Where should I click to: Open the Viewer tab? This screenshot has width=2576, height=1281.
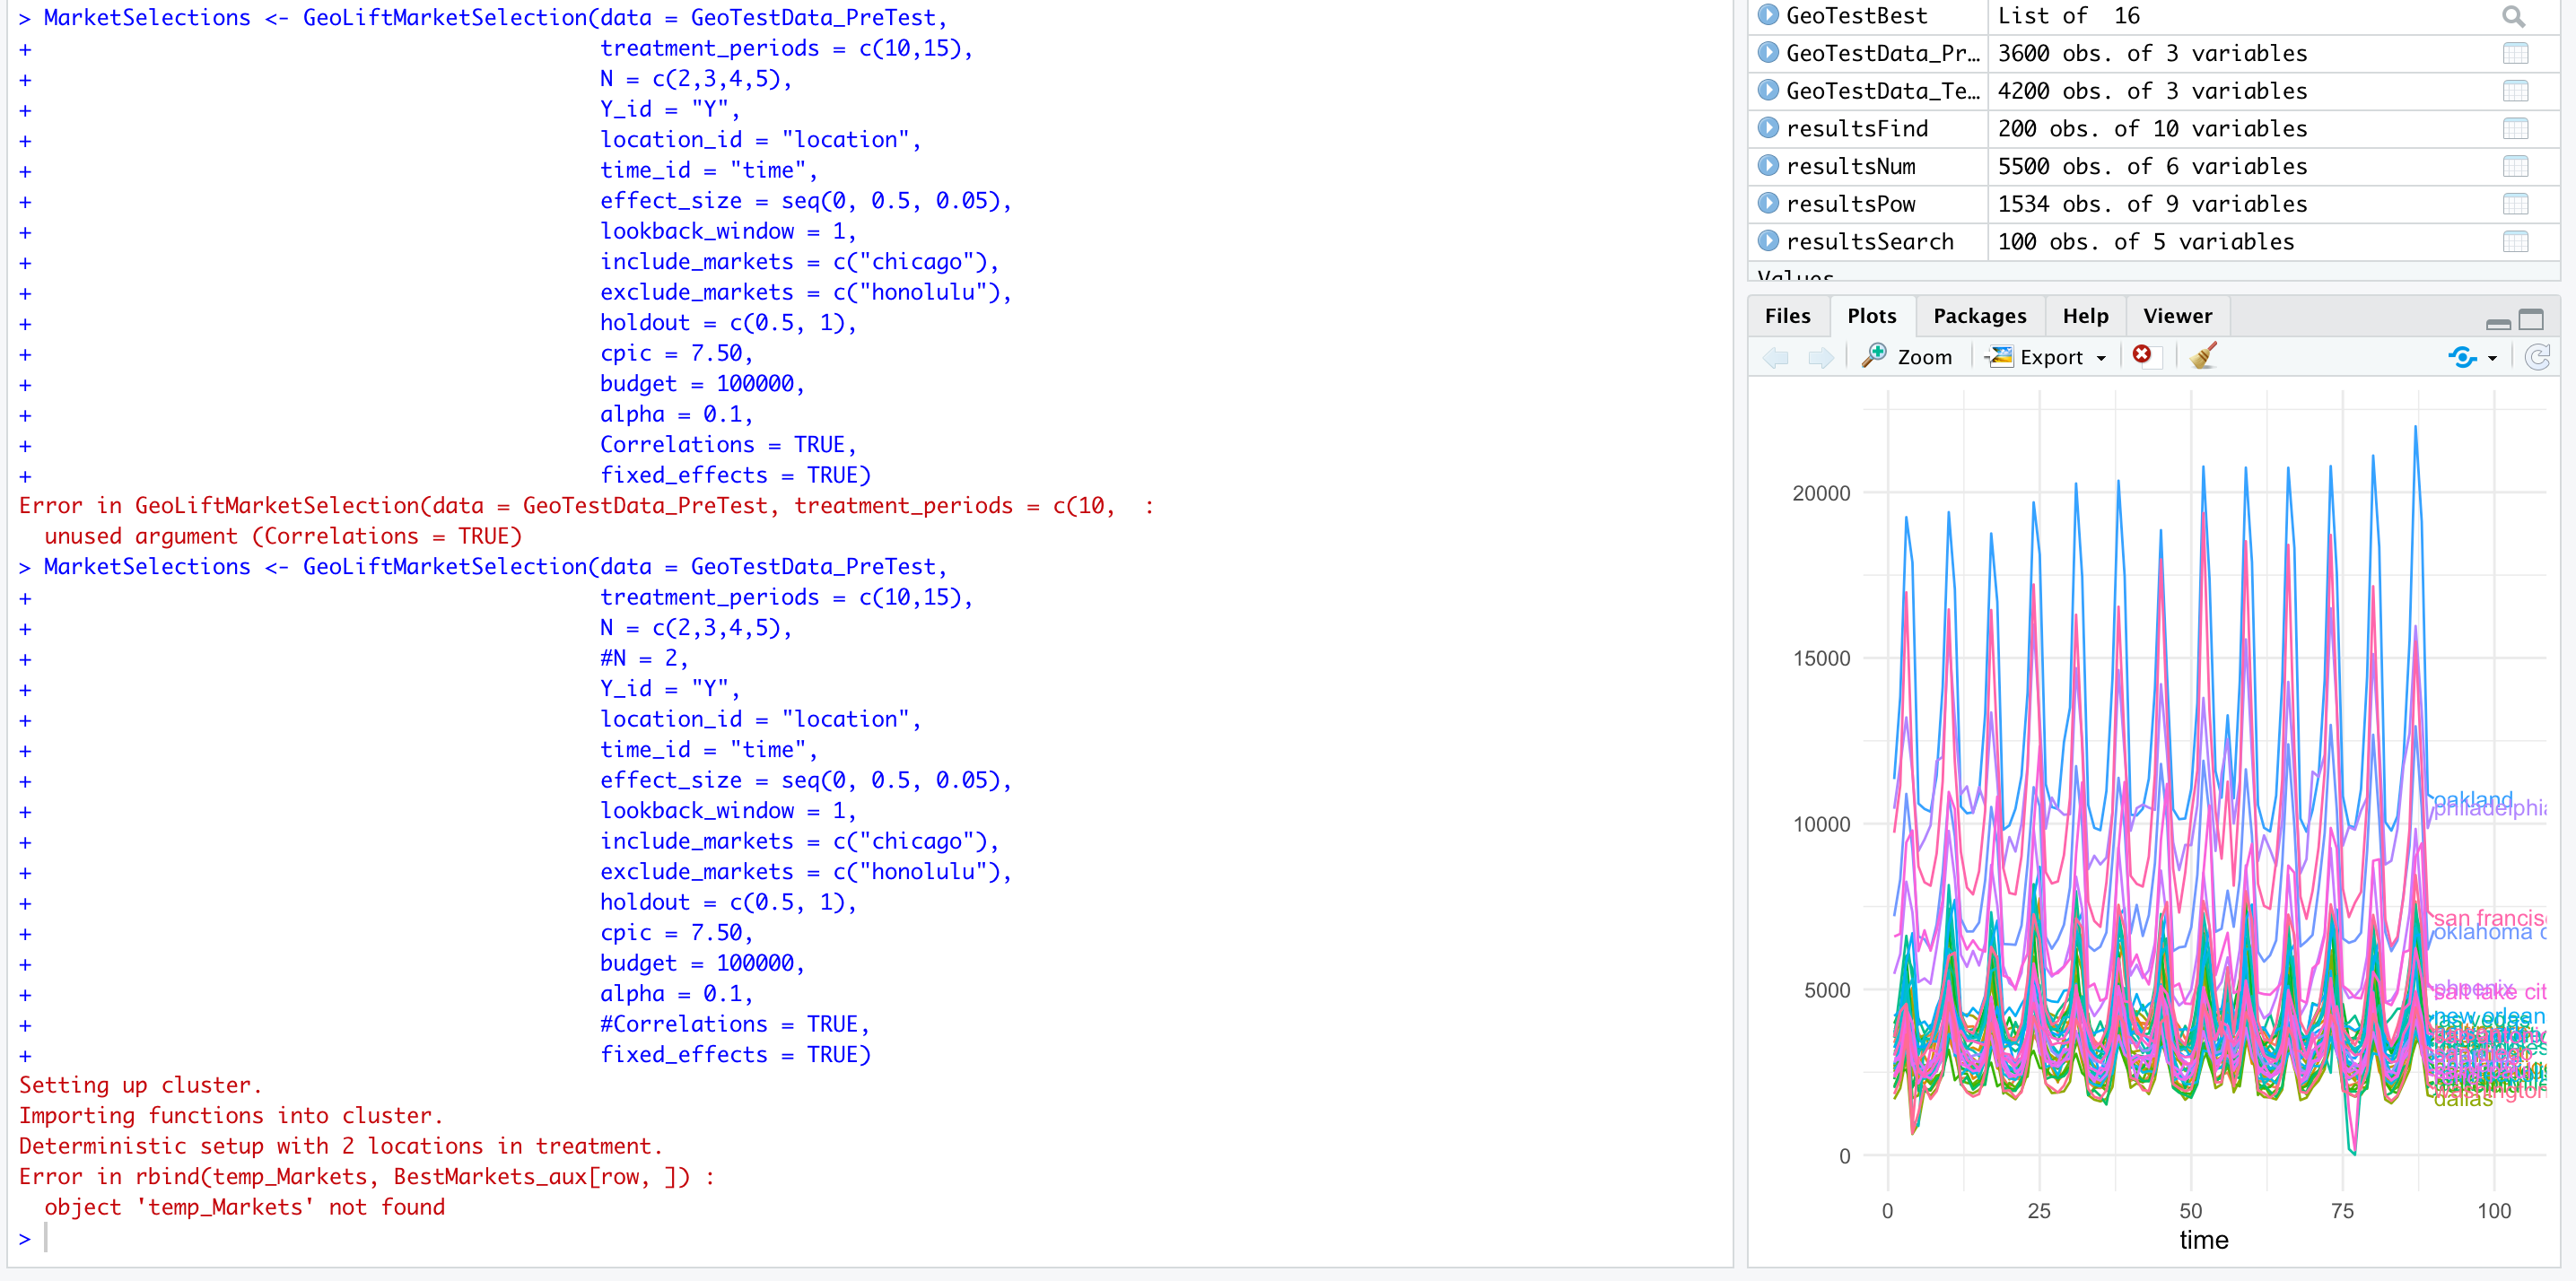click(x=2177, y=315)
